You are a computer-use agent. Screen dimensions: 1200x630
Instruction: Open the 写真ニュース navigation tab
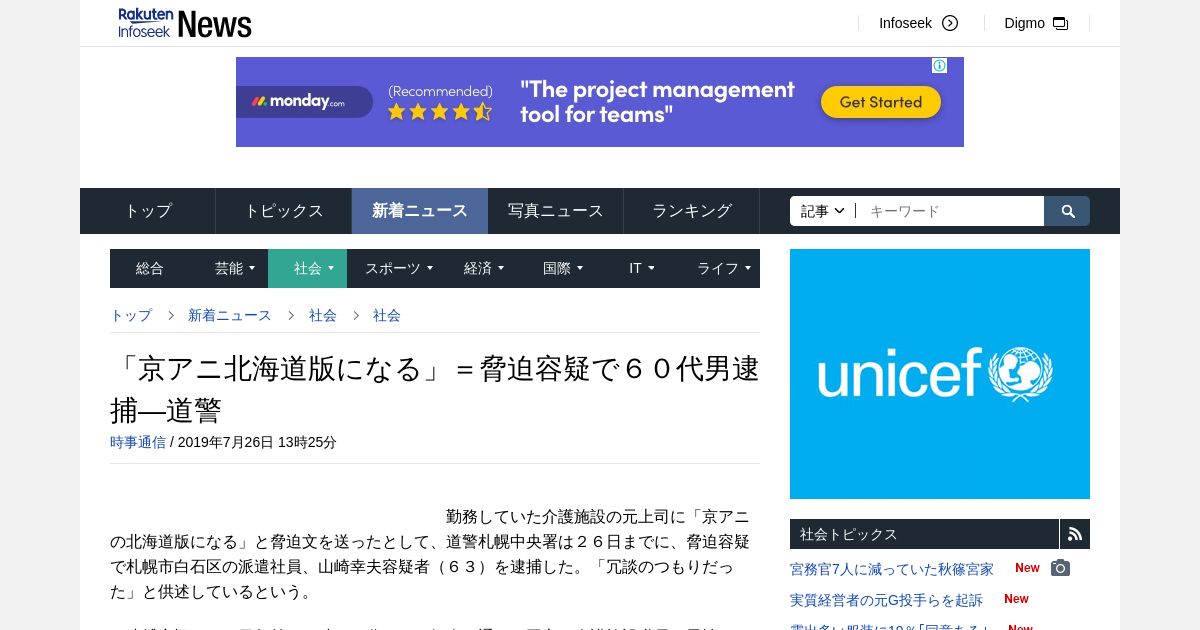pos(556,211)
